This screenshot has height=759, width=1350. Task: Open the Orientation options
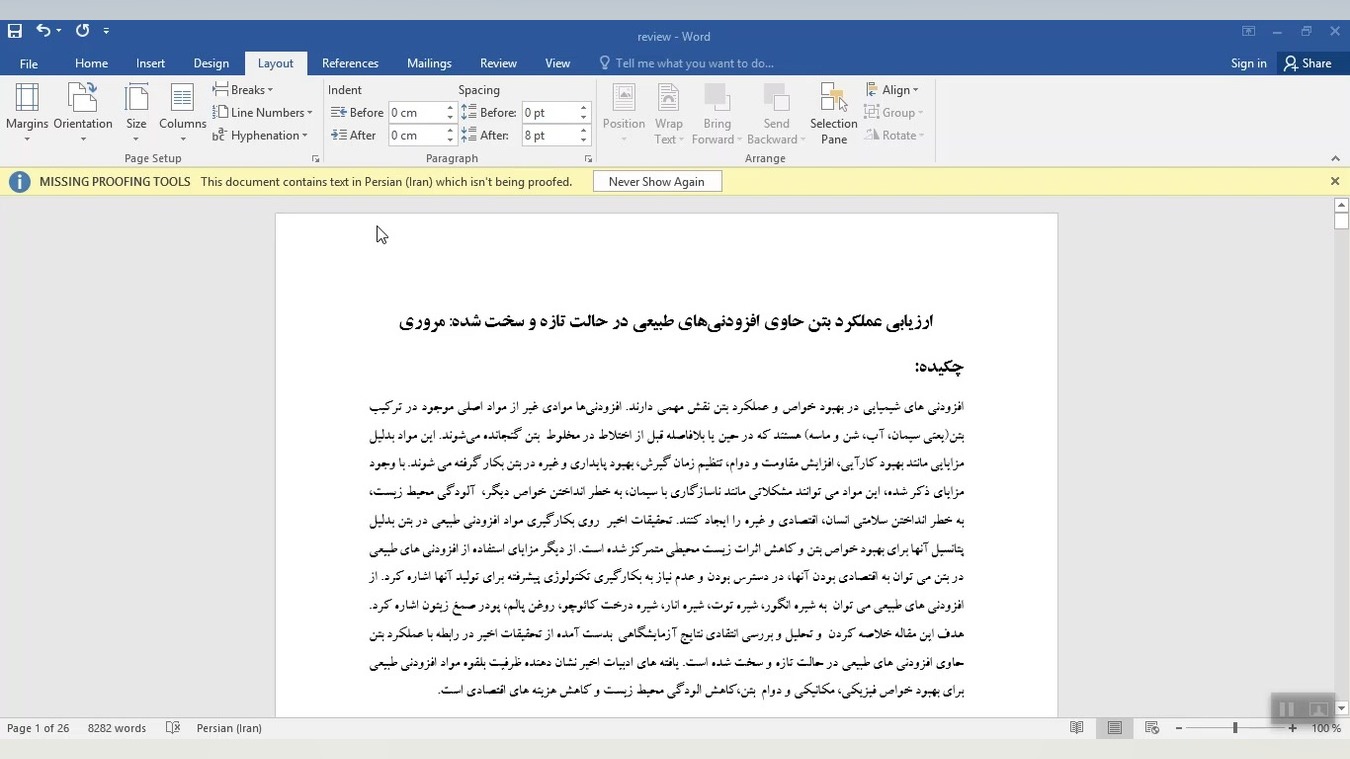tap(83, 113)
